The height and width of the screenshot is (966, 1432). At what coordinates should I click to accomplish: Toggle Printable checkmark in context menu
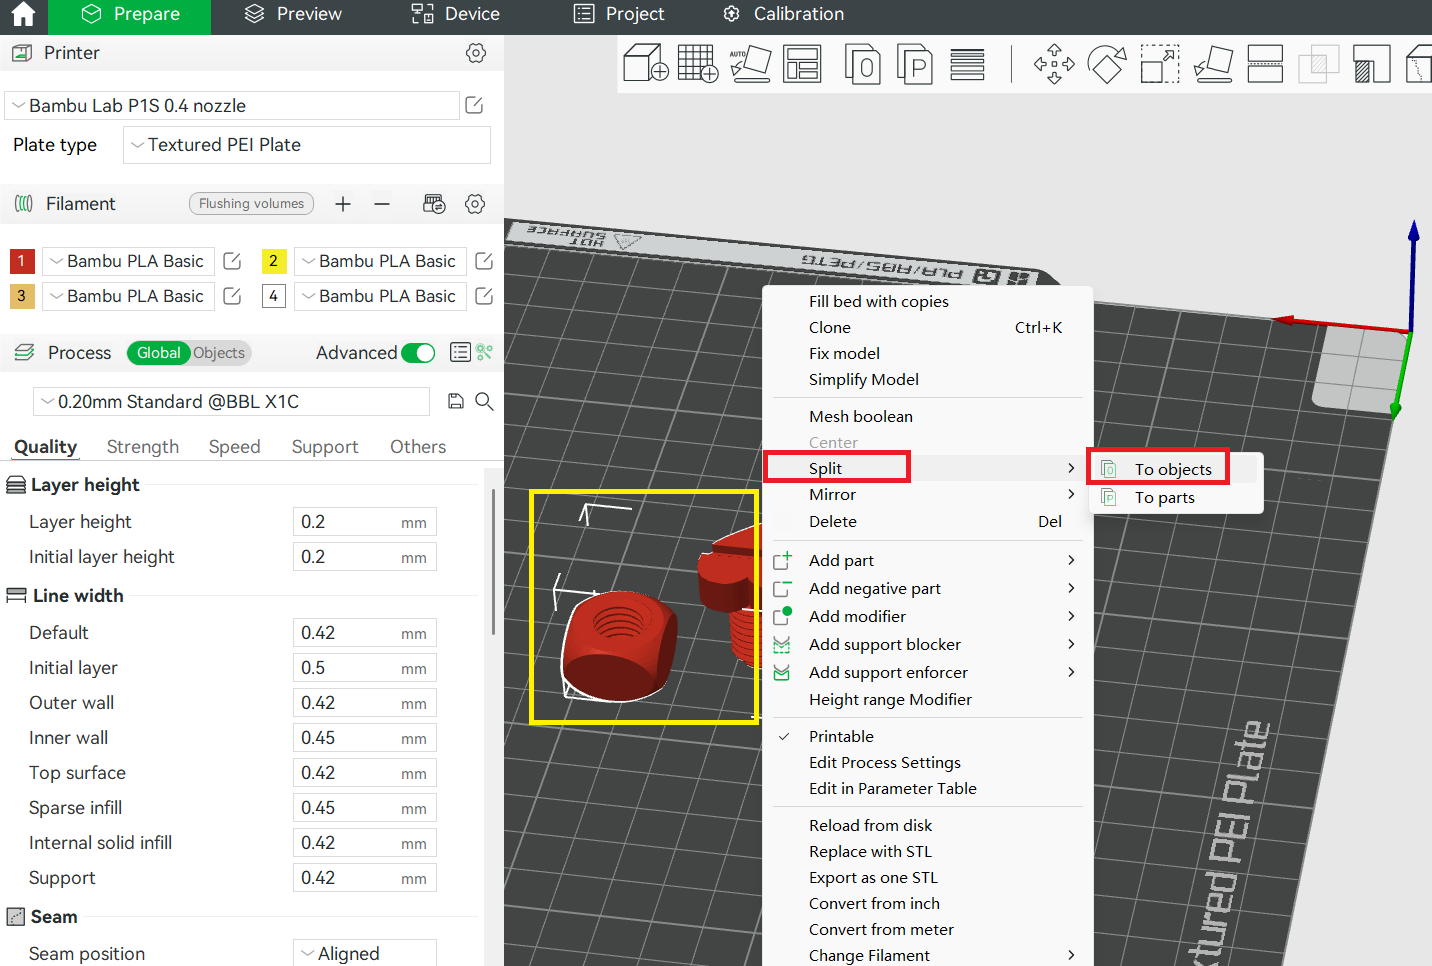[x=785, y=736]
